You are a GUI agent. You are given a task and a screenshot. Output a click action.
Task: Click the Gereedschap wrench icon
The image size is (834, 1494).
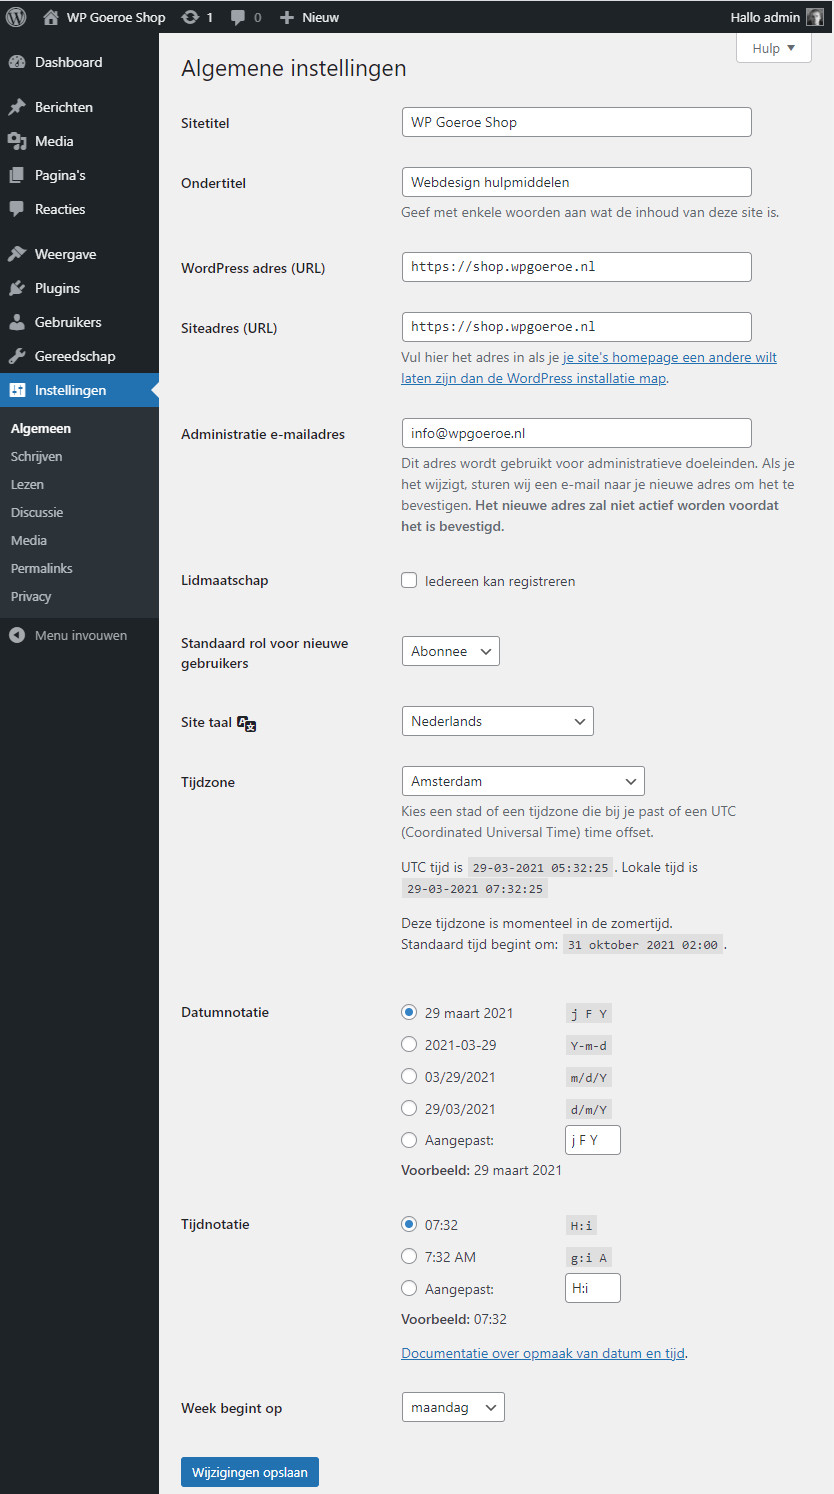17,356
